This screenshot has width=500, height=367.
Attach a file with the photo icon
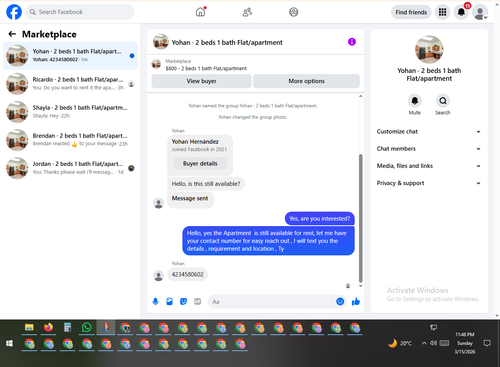click(x=169, y=302)
